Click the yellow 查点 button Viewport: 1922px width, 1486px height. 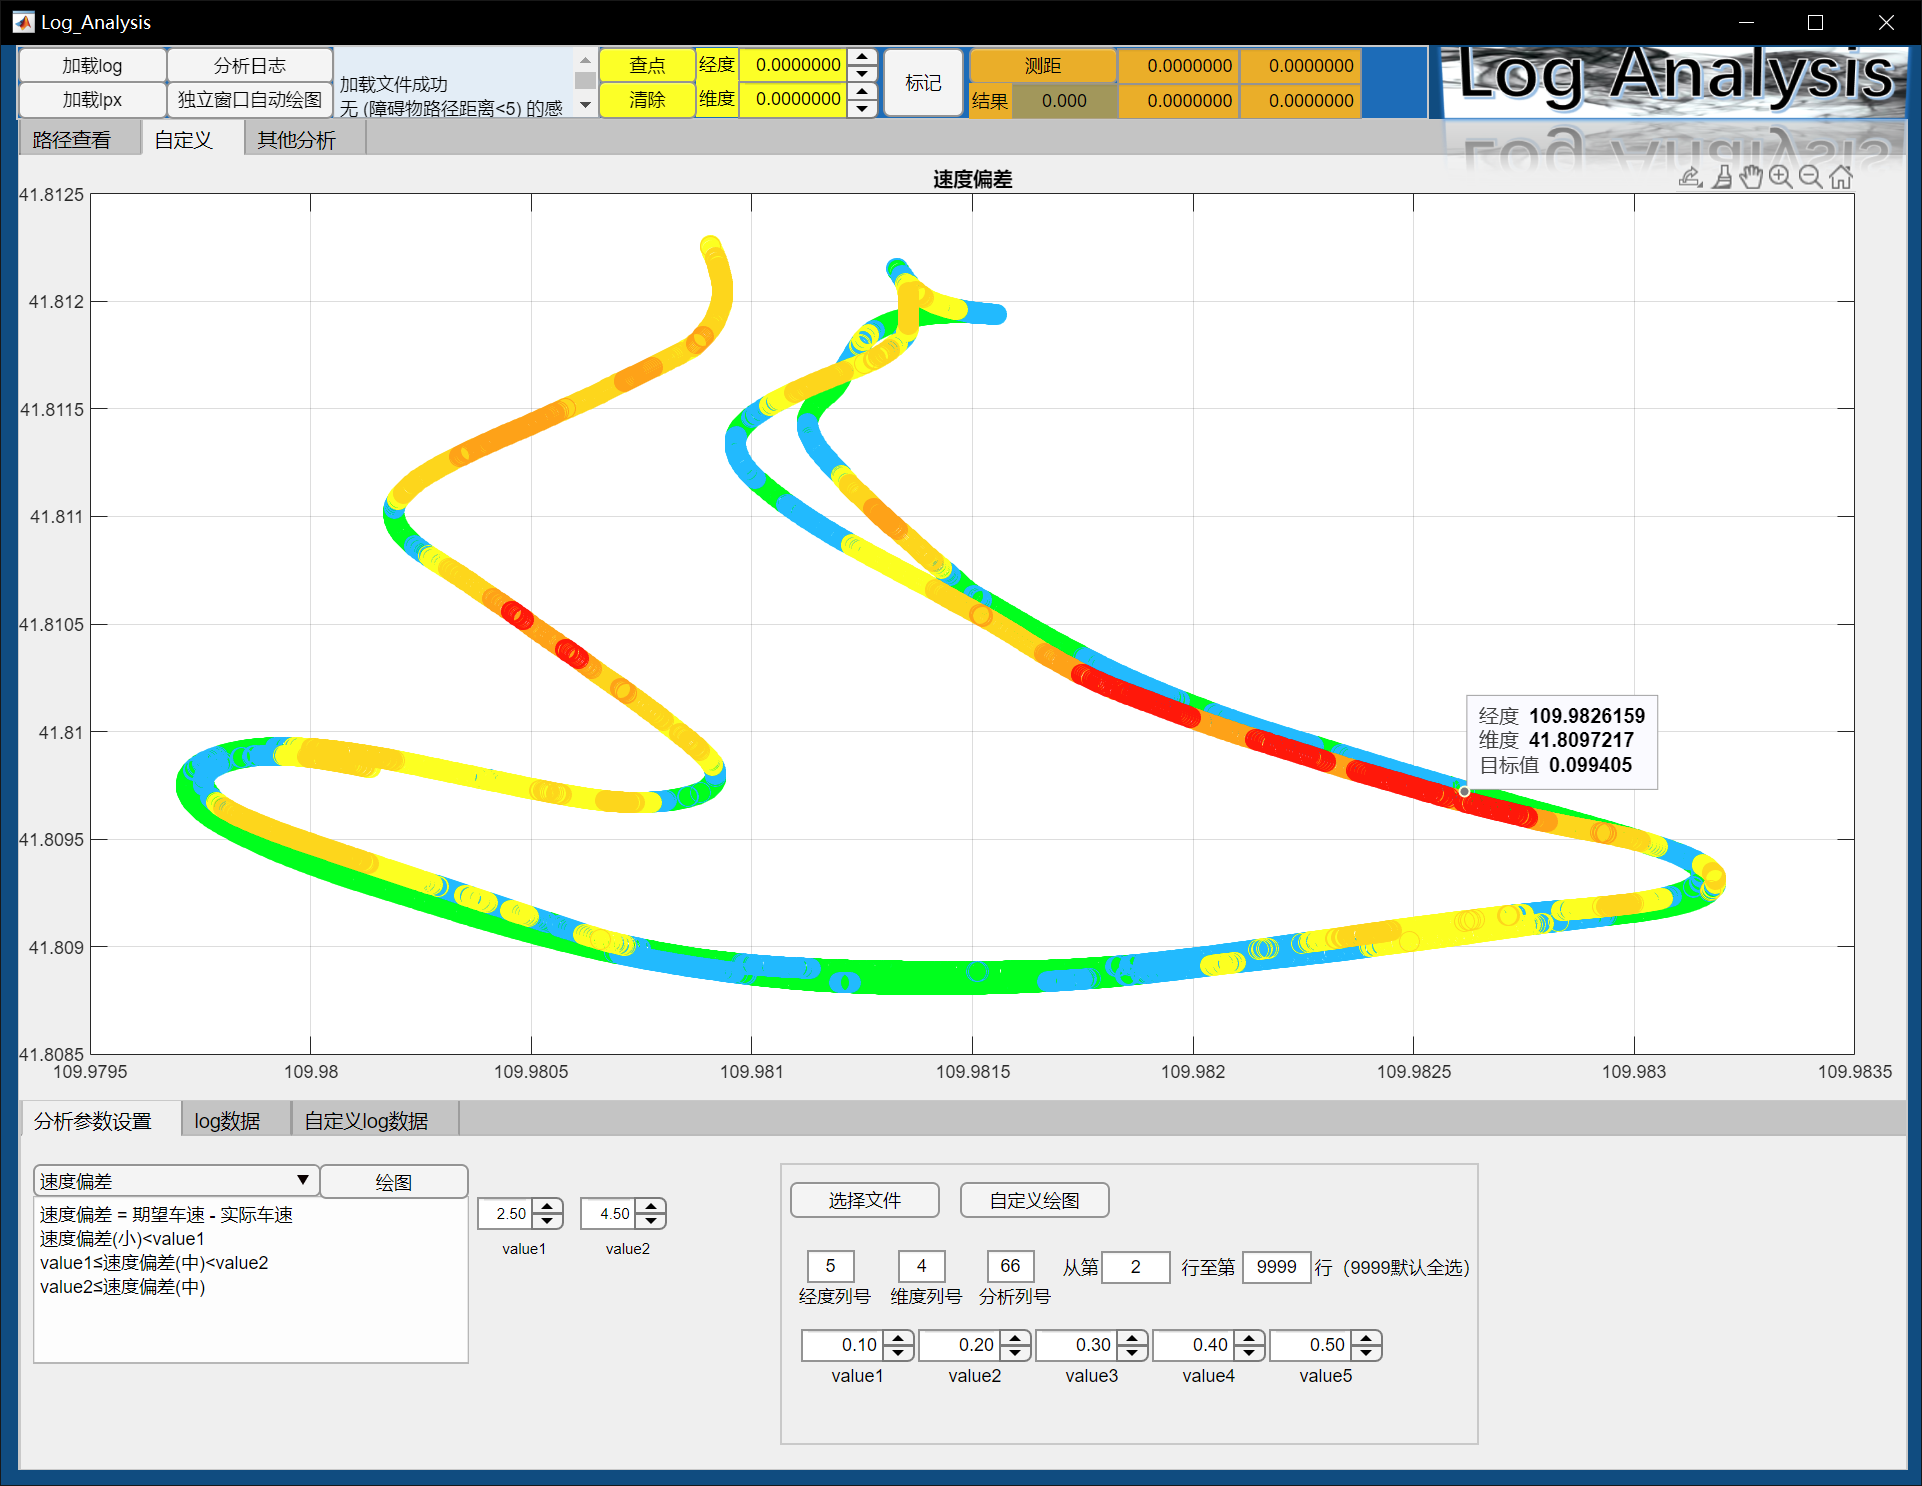647,66
